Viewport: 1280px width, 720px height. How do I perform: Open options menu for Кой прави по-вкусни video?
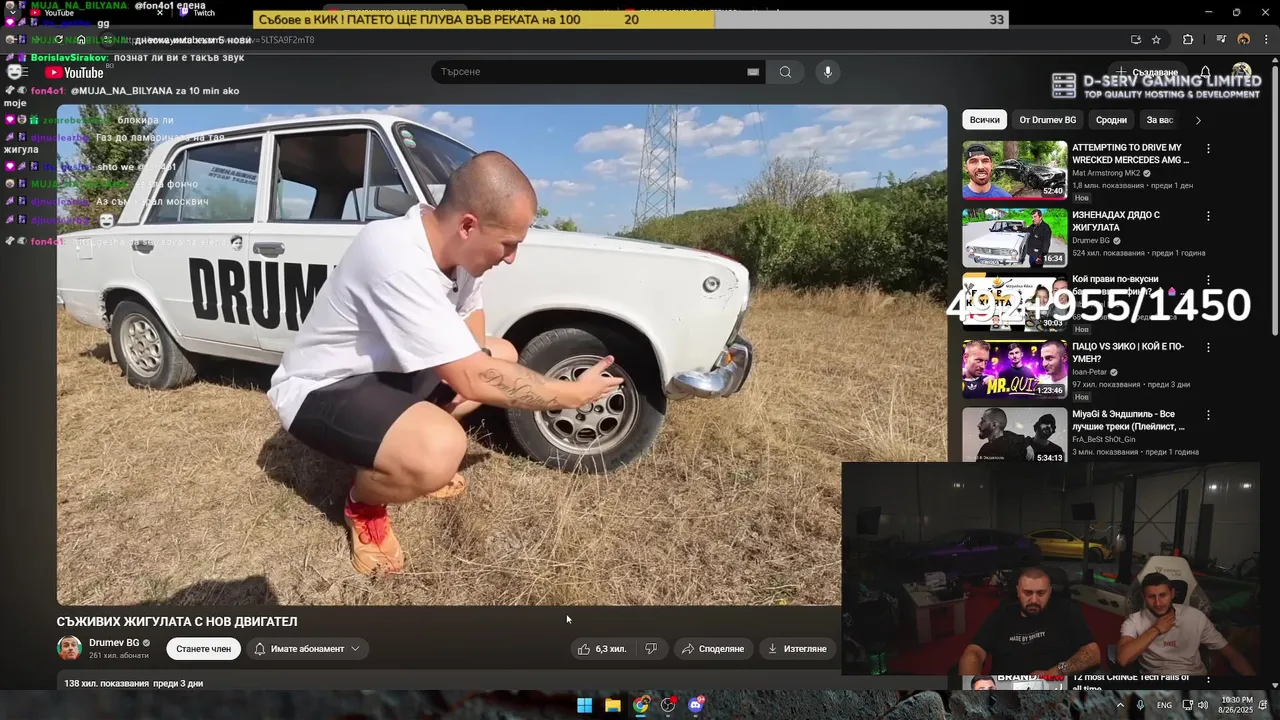(1208, 281)
